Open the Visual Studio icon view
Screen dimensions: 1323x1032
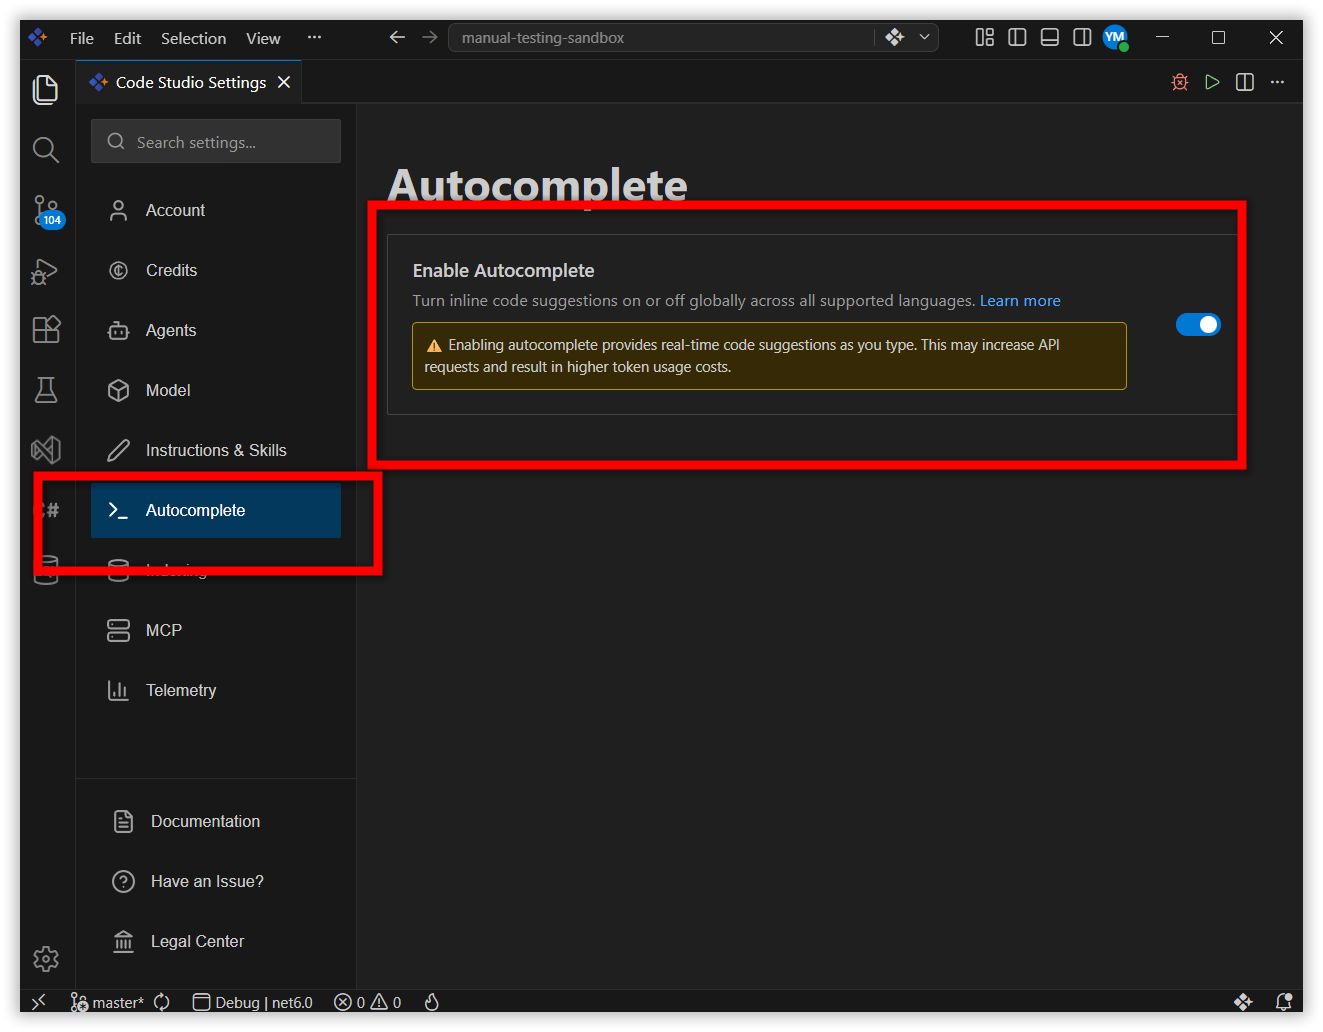pyautogui.click(x=46, y=450)
